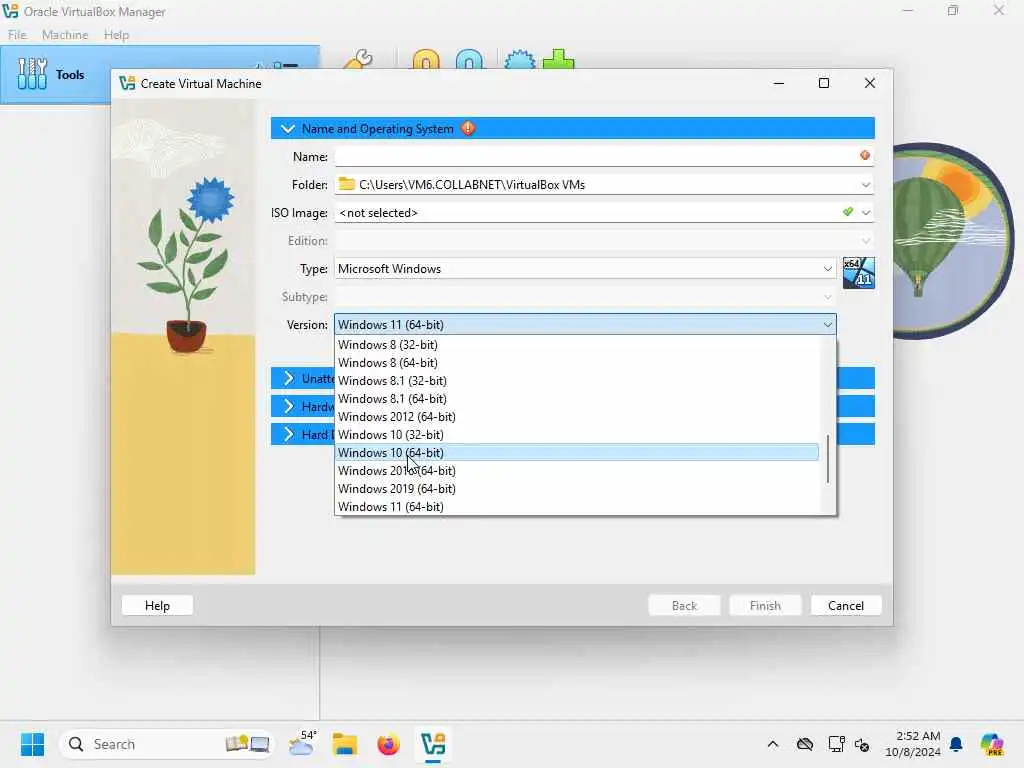The width and height of the screenshot is (1024, 768).
Task: Click the Add green plus toolbar icon
Action: click(558, 60)
